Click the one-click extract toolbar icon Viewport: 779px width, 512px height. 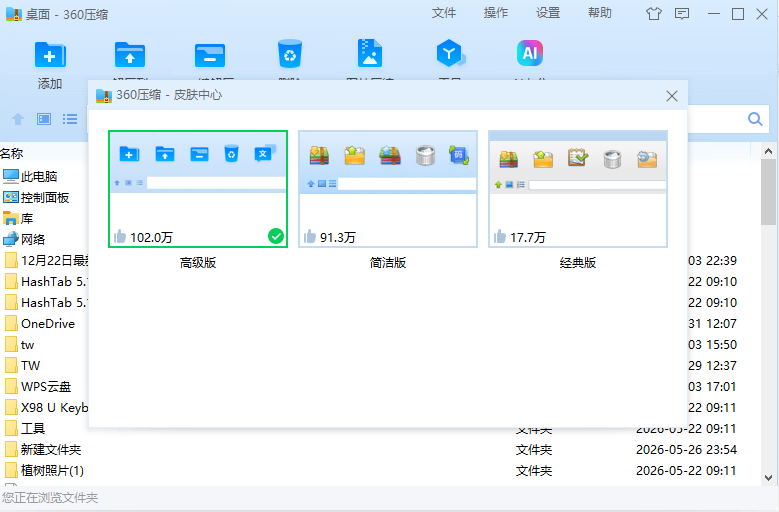click(210, 55)
